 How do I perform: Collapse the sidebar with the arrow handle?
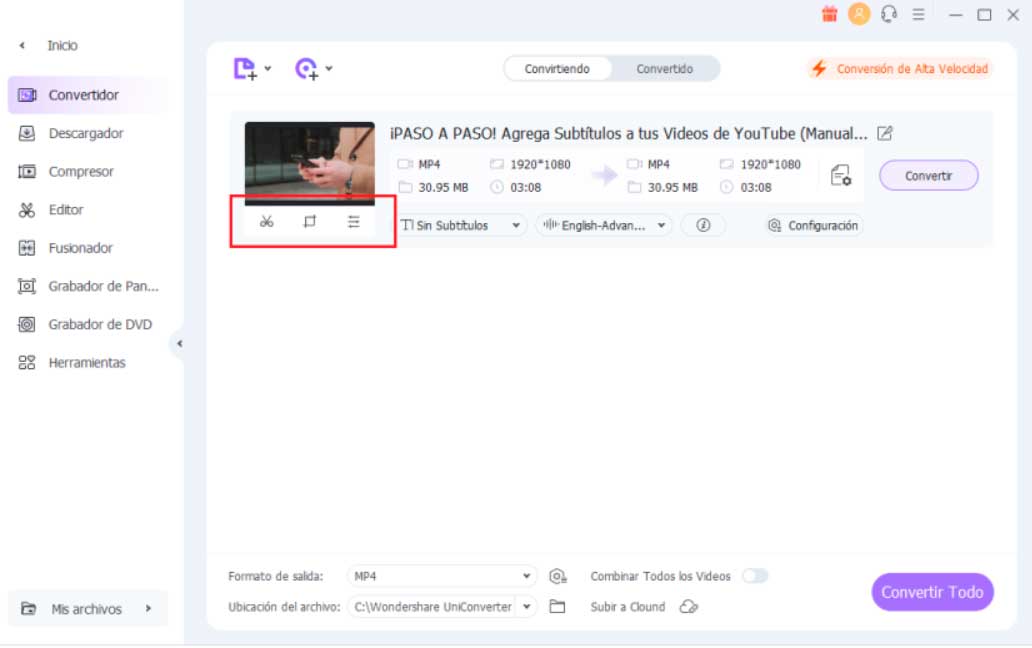click(x=179, y=344)
